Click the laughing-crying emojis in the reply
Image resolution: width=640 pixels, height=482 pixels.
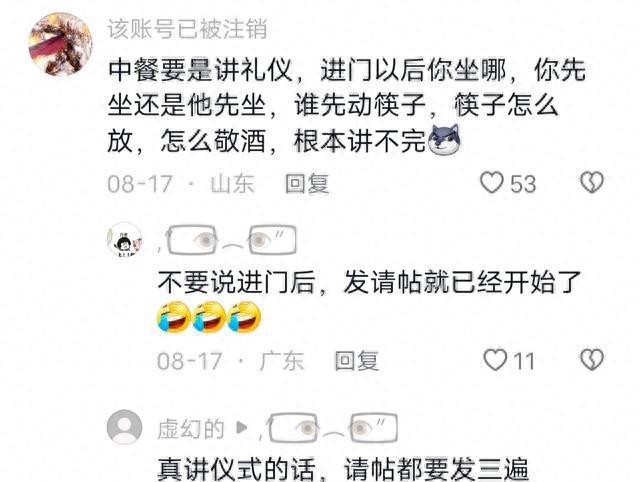click(x=209, y=317)
